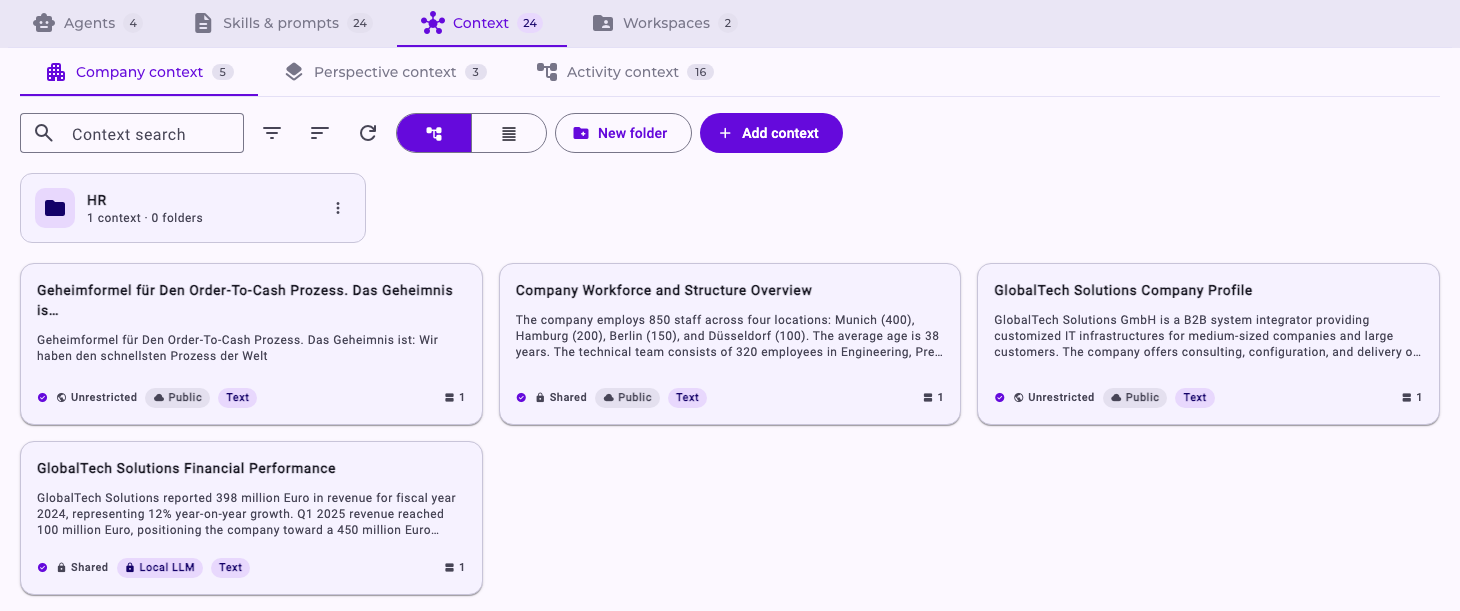1460x611 pixels.
Task: Open GlobalTech Solutions Company Profile card
Action: [1208, 344]
